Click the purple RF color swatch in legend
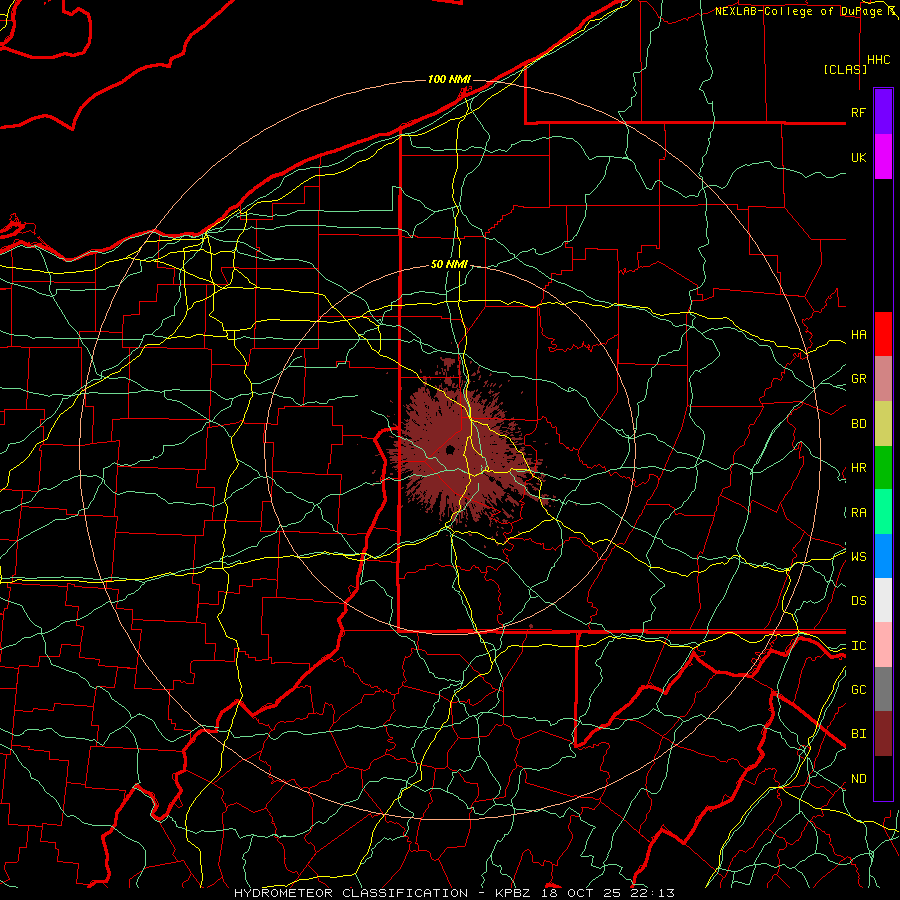This screenshot has height=900, width=900. (883, 111)
